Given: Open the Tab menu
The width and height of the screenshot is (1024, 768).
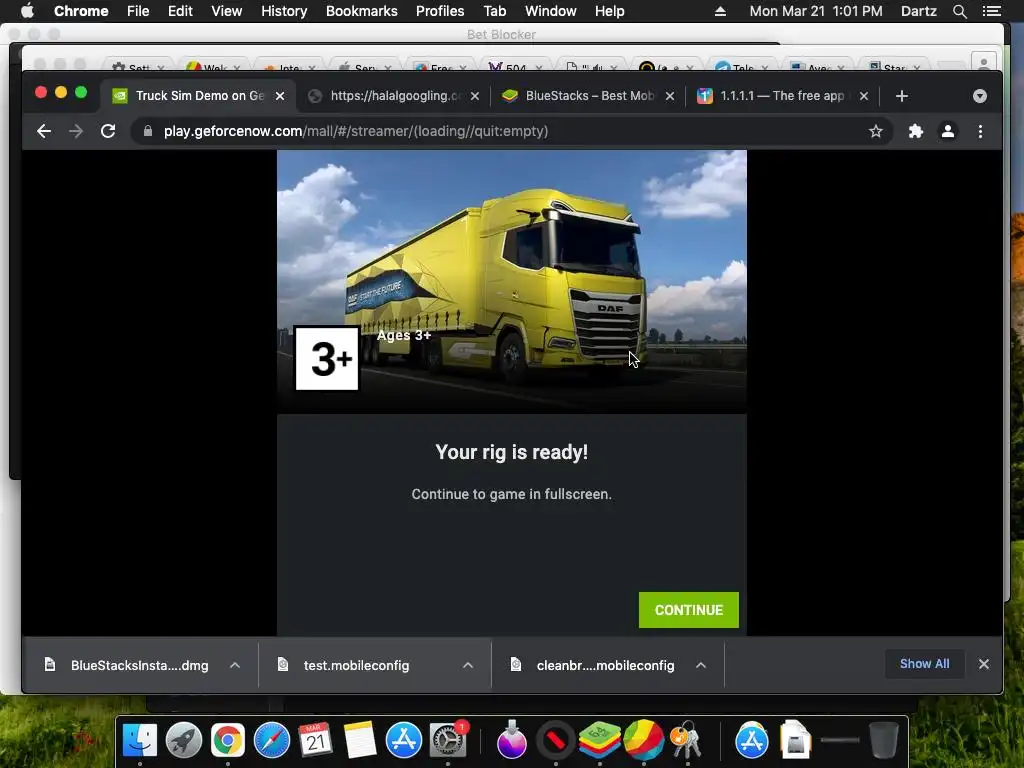Looking at the screenshot, I should click(x=494, y=11).
